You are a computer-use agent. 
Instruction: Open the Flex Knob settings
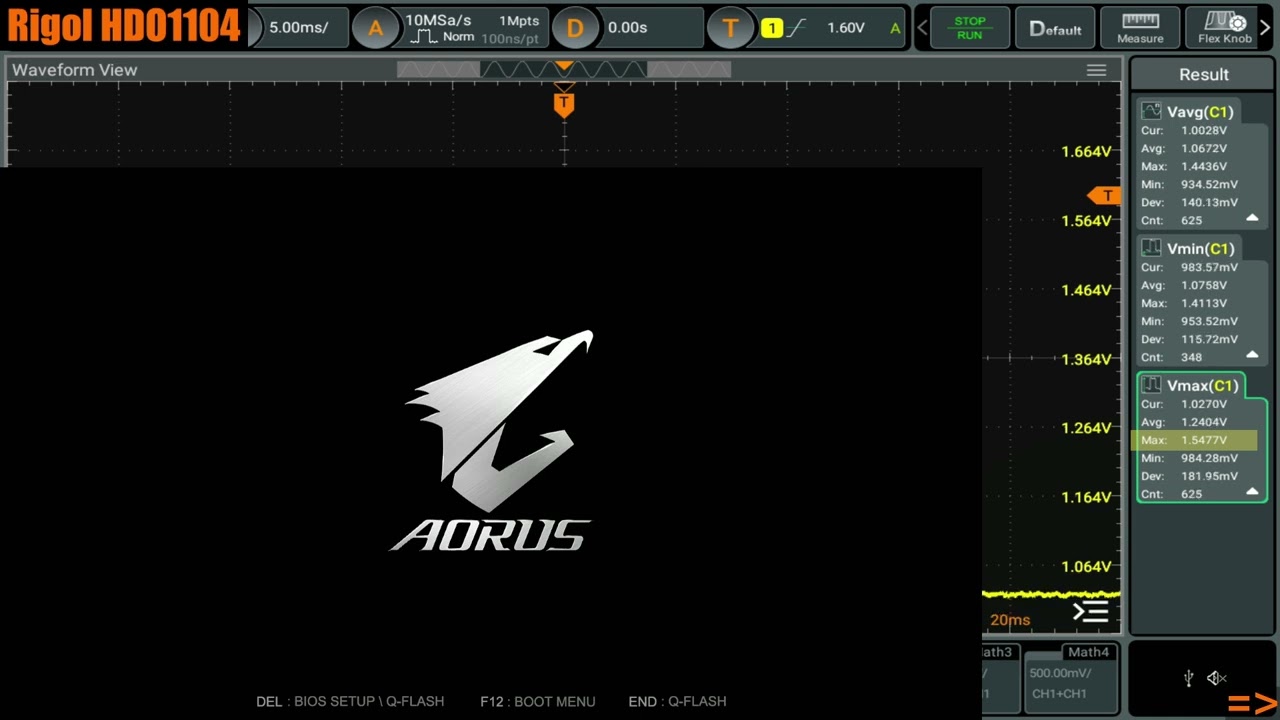[1225, 28]
